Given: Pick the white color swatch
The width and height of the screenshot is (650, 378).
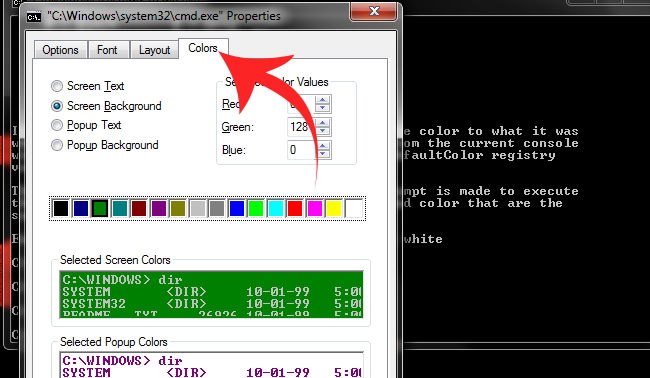Looking at the screenshot, I should coord(354,208).
